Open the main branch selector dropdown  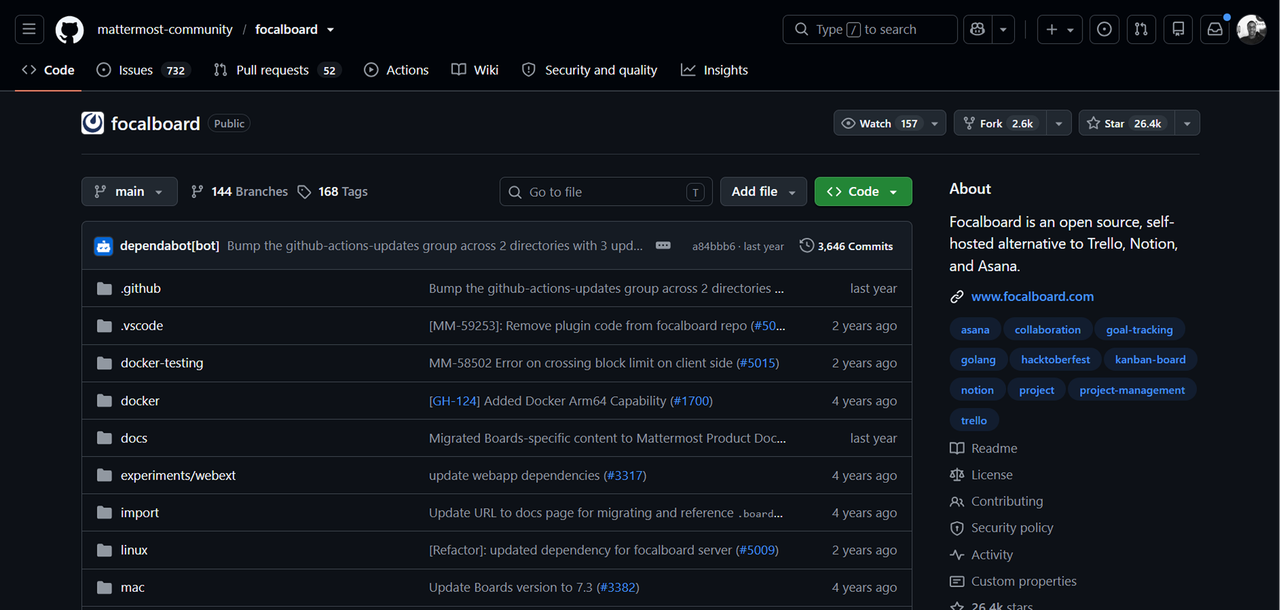130,191
